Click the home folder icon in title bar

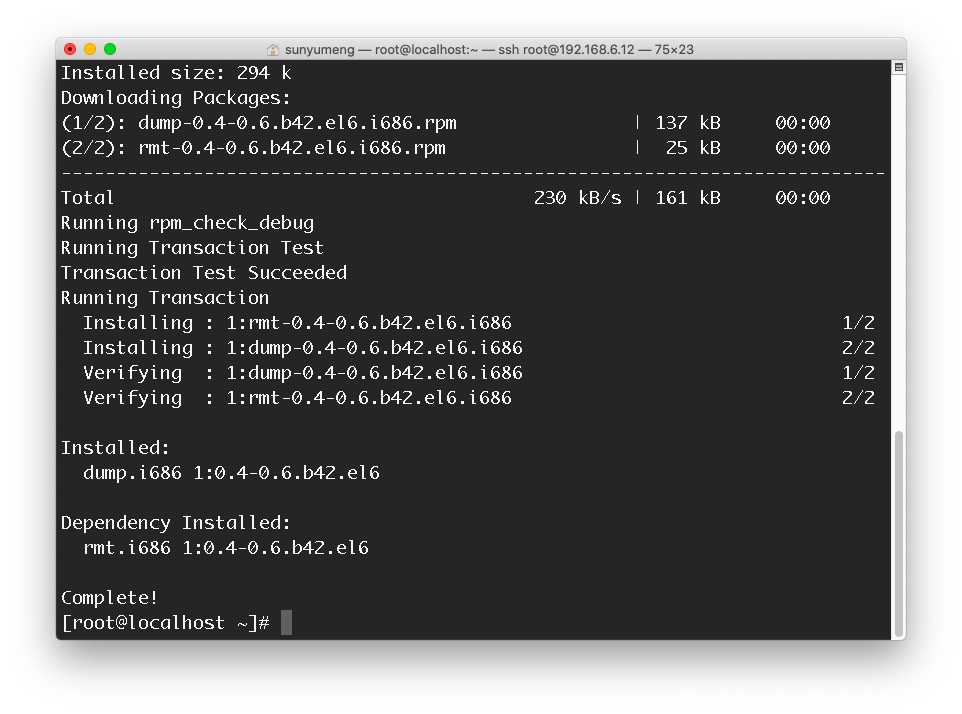[x=273, y=50]
